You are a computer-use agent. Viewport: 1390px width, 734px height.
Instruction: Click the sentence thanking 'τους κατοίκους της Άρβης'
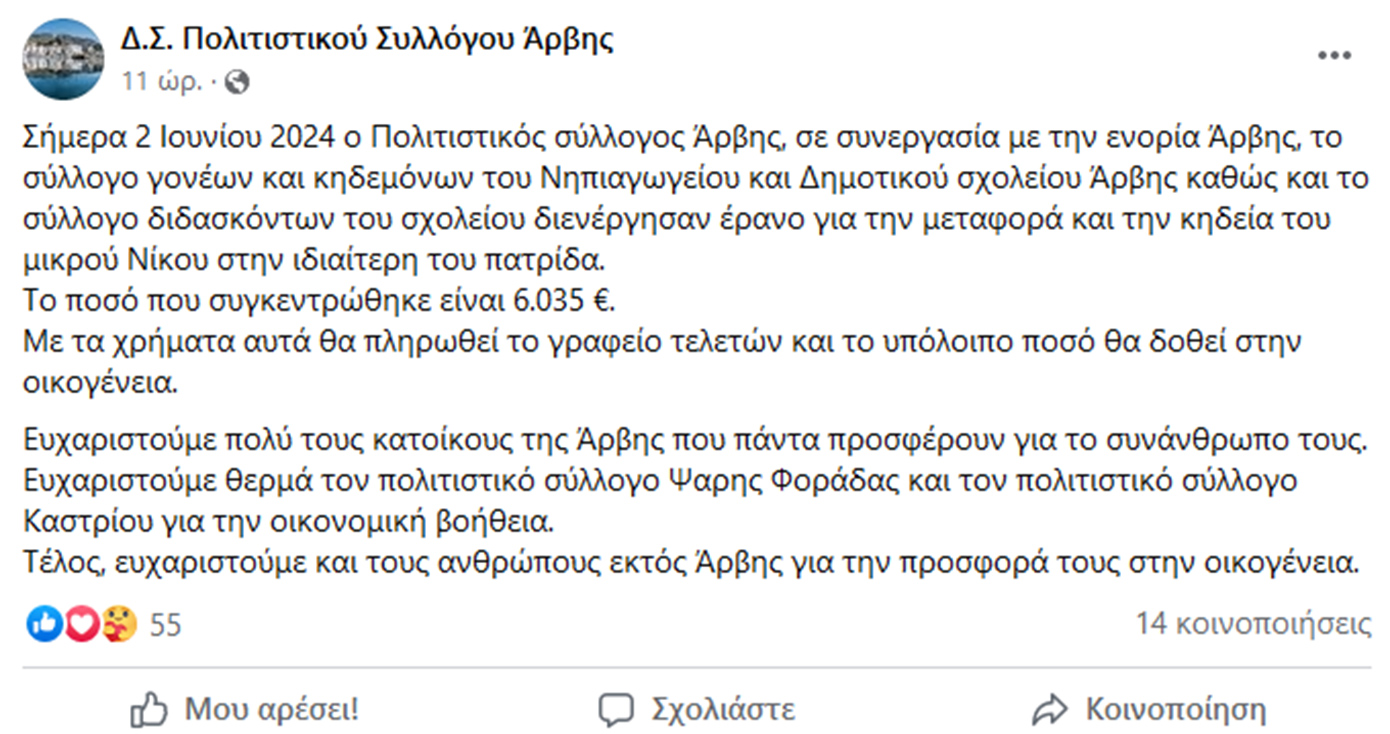tap(692, 439)
